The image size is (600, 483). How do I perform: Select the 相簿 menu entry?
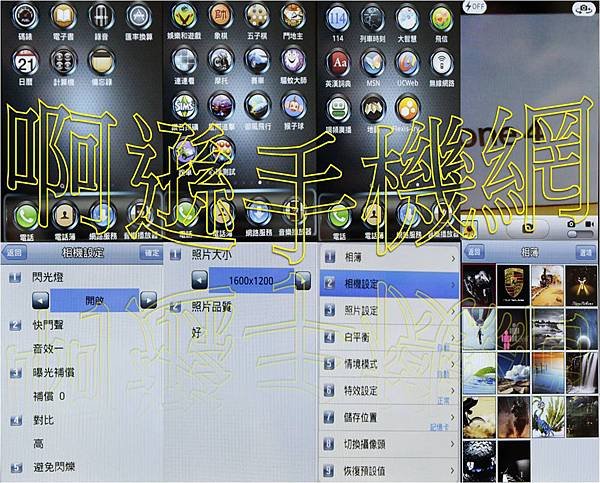(x=389, y=258)
